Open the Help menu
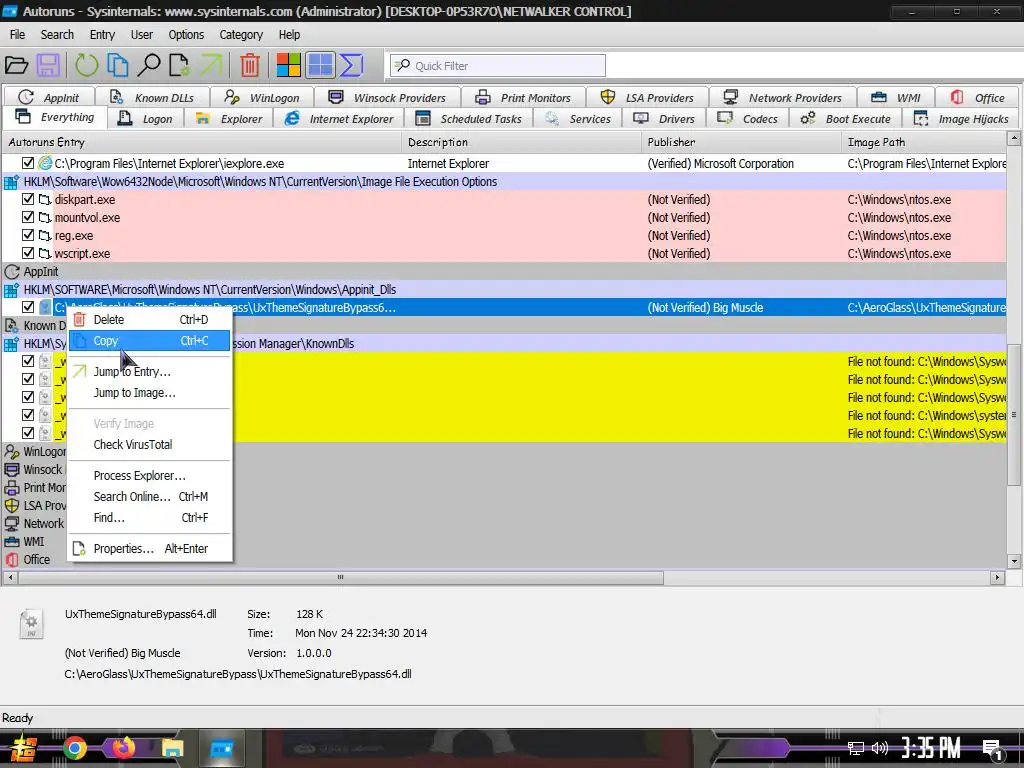This screenshot has width=1024, height=768. (x=289, y=35)
